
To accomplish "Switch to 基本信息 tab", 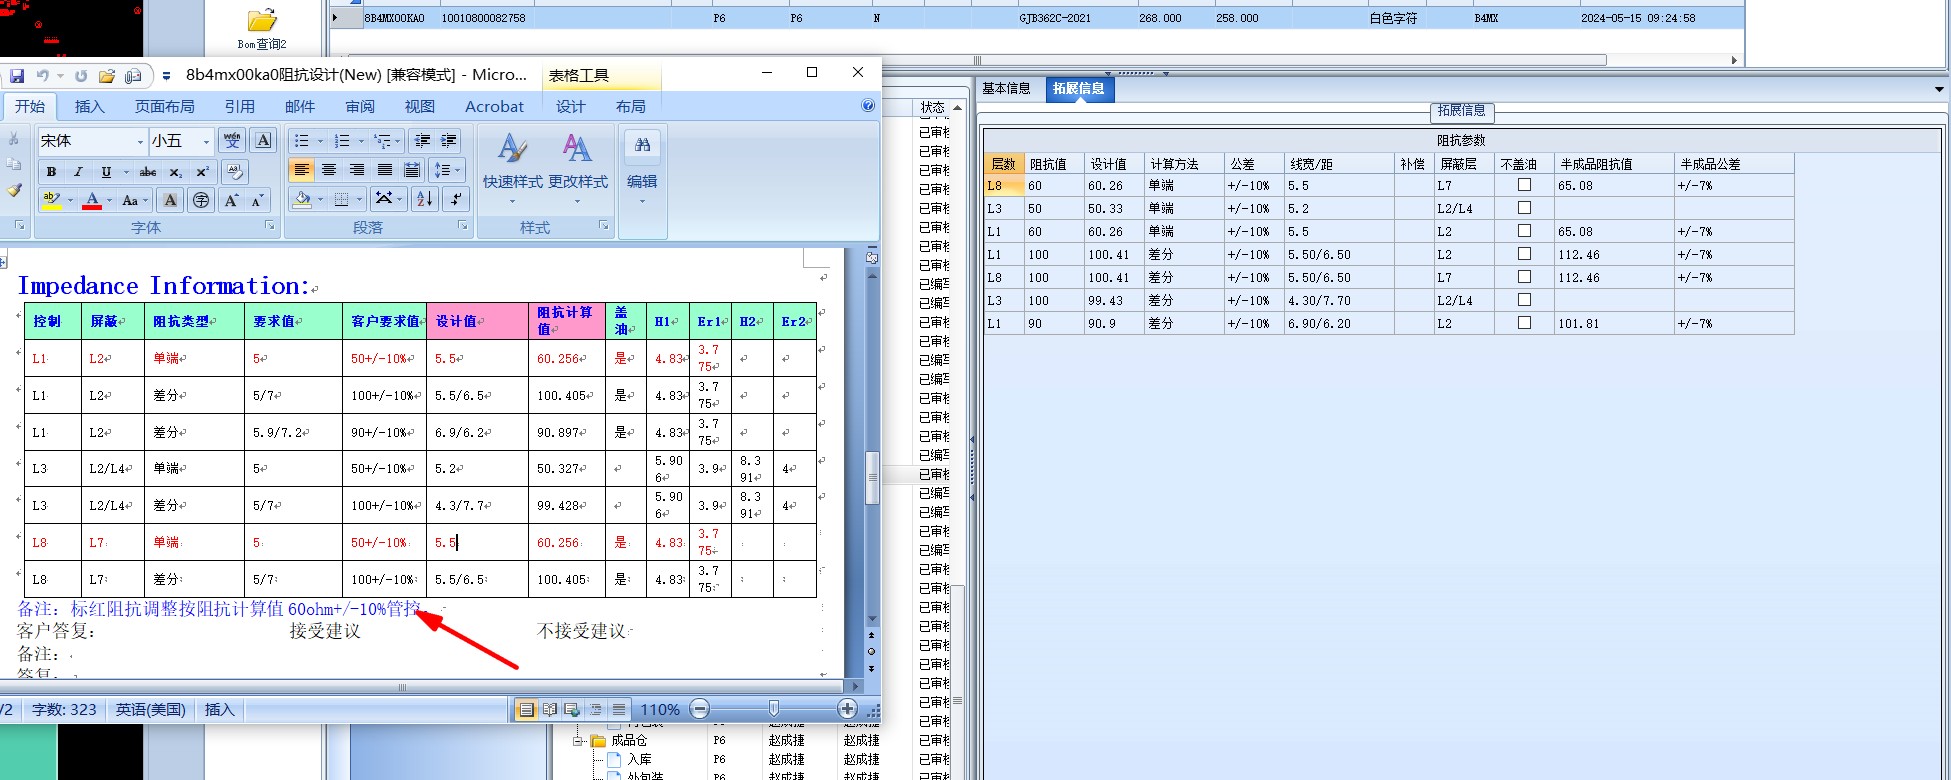I will click(1006, 88).
